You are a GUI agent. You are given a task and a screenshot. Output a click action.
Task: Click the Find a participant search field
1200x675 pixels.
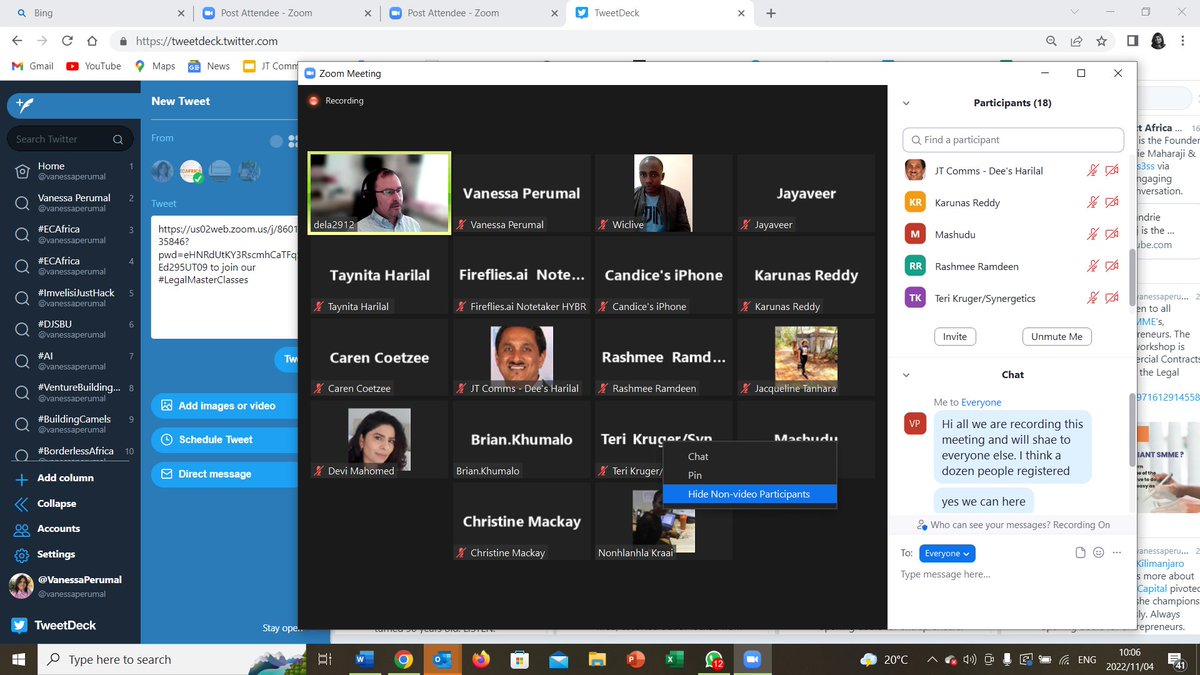pyautogui.click(x=1012, y=140)
